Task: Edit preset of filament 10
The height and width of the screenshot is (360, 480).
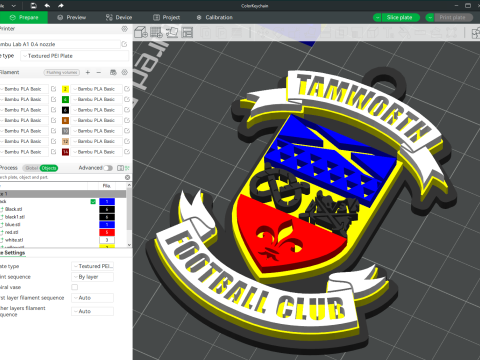Action: point(127,131)
